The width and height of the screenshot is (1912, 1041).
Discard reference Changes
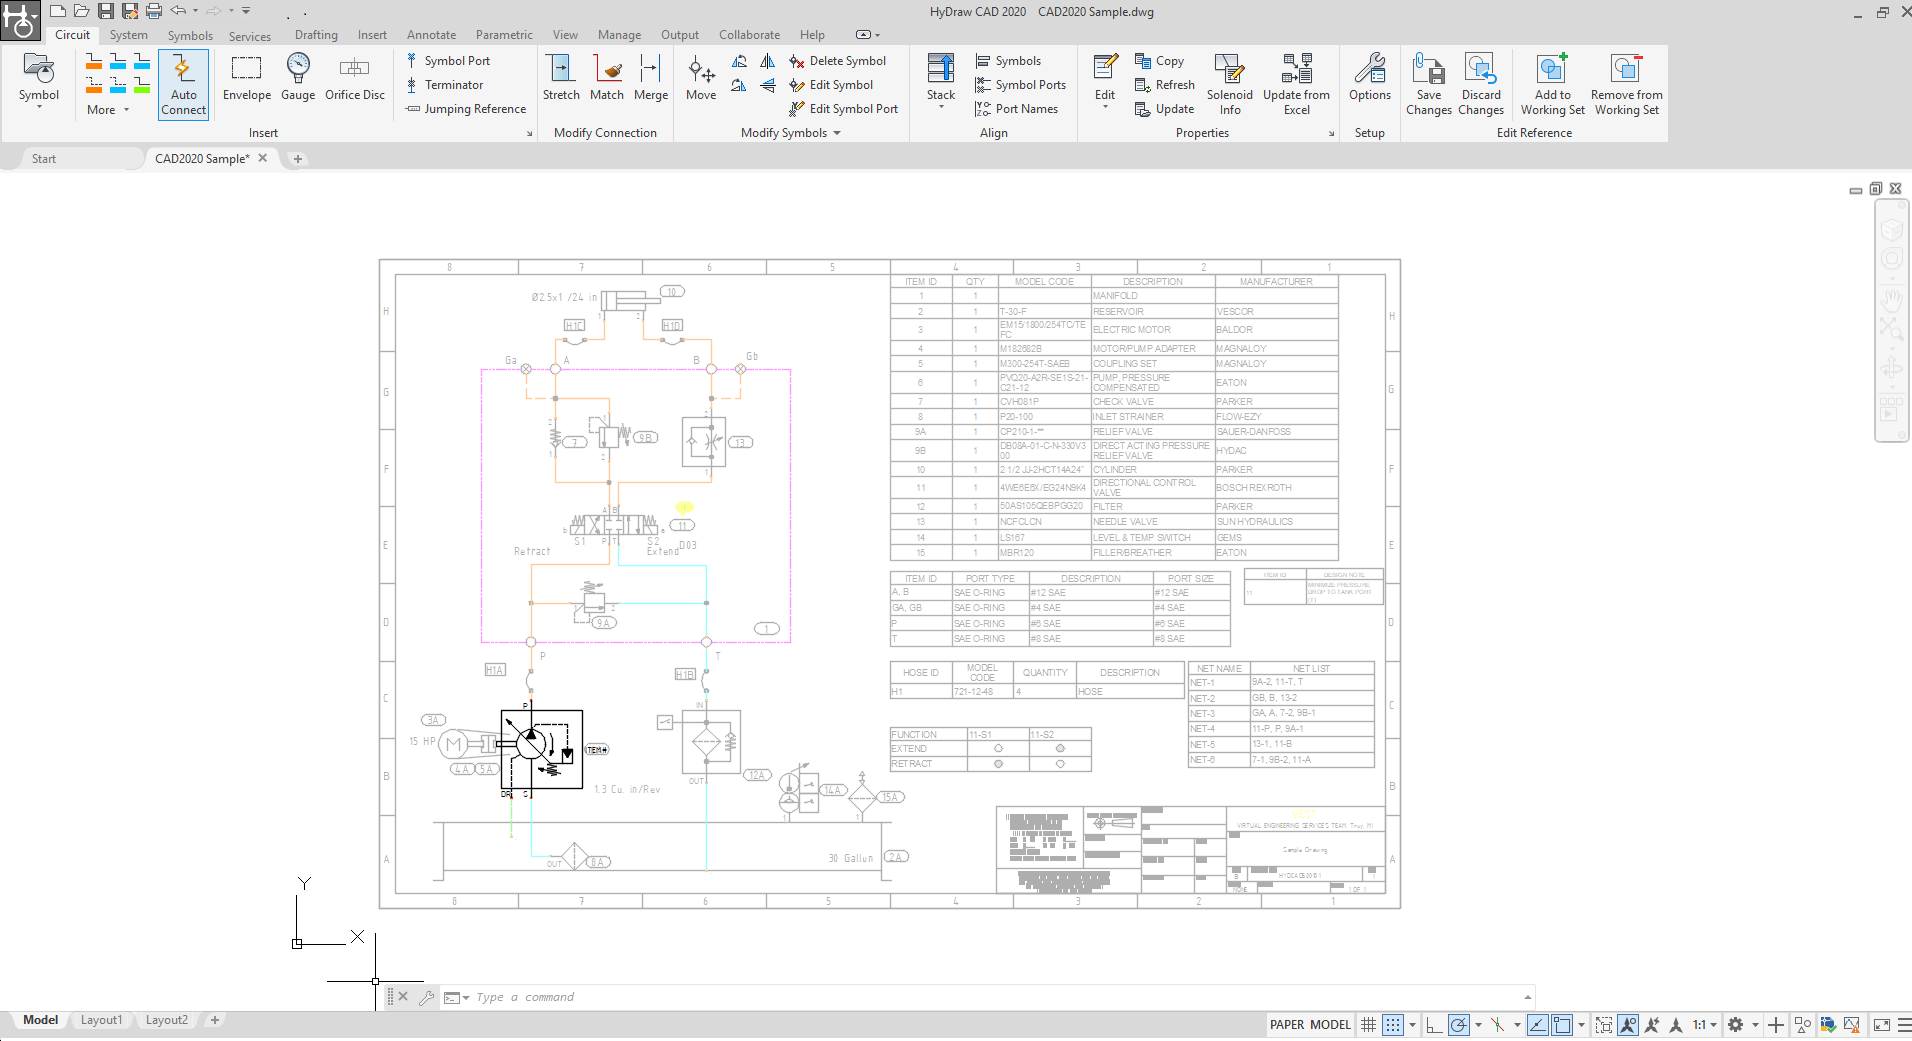coord(1481,85)
